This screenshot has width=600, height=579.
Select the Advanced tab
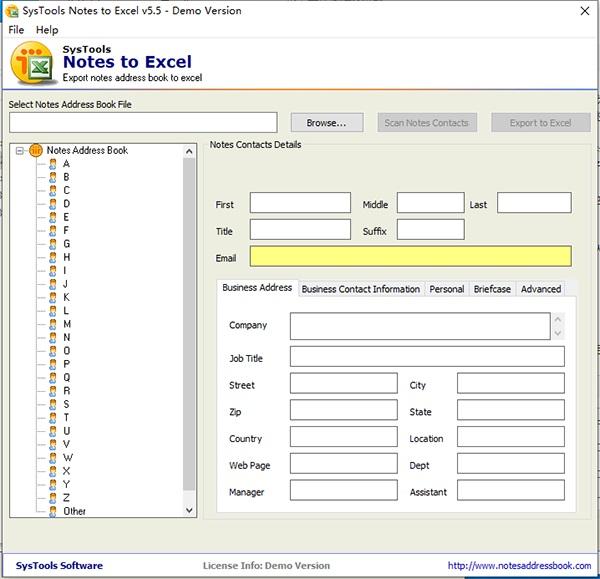(540, 289)
